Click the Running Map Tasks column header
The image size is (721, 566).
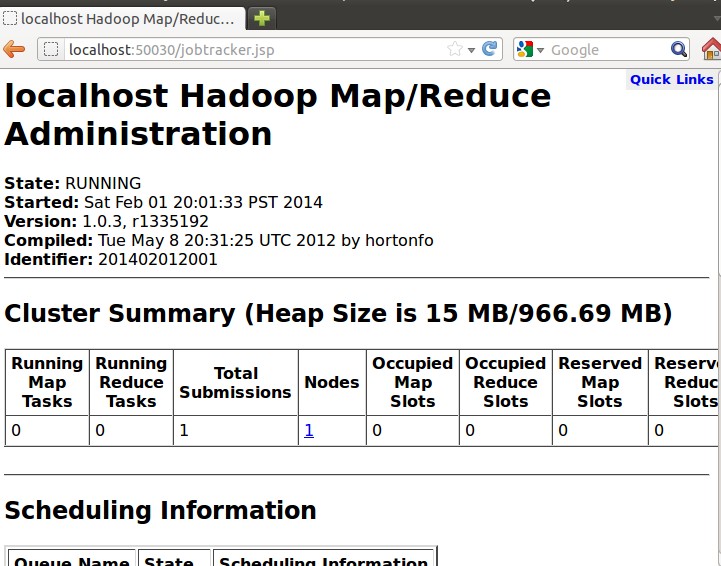point(47,382)
